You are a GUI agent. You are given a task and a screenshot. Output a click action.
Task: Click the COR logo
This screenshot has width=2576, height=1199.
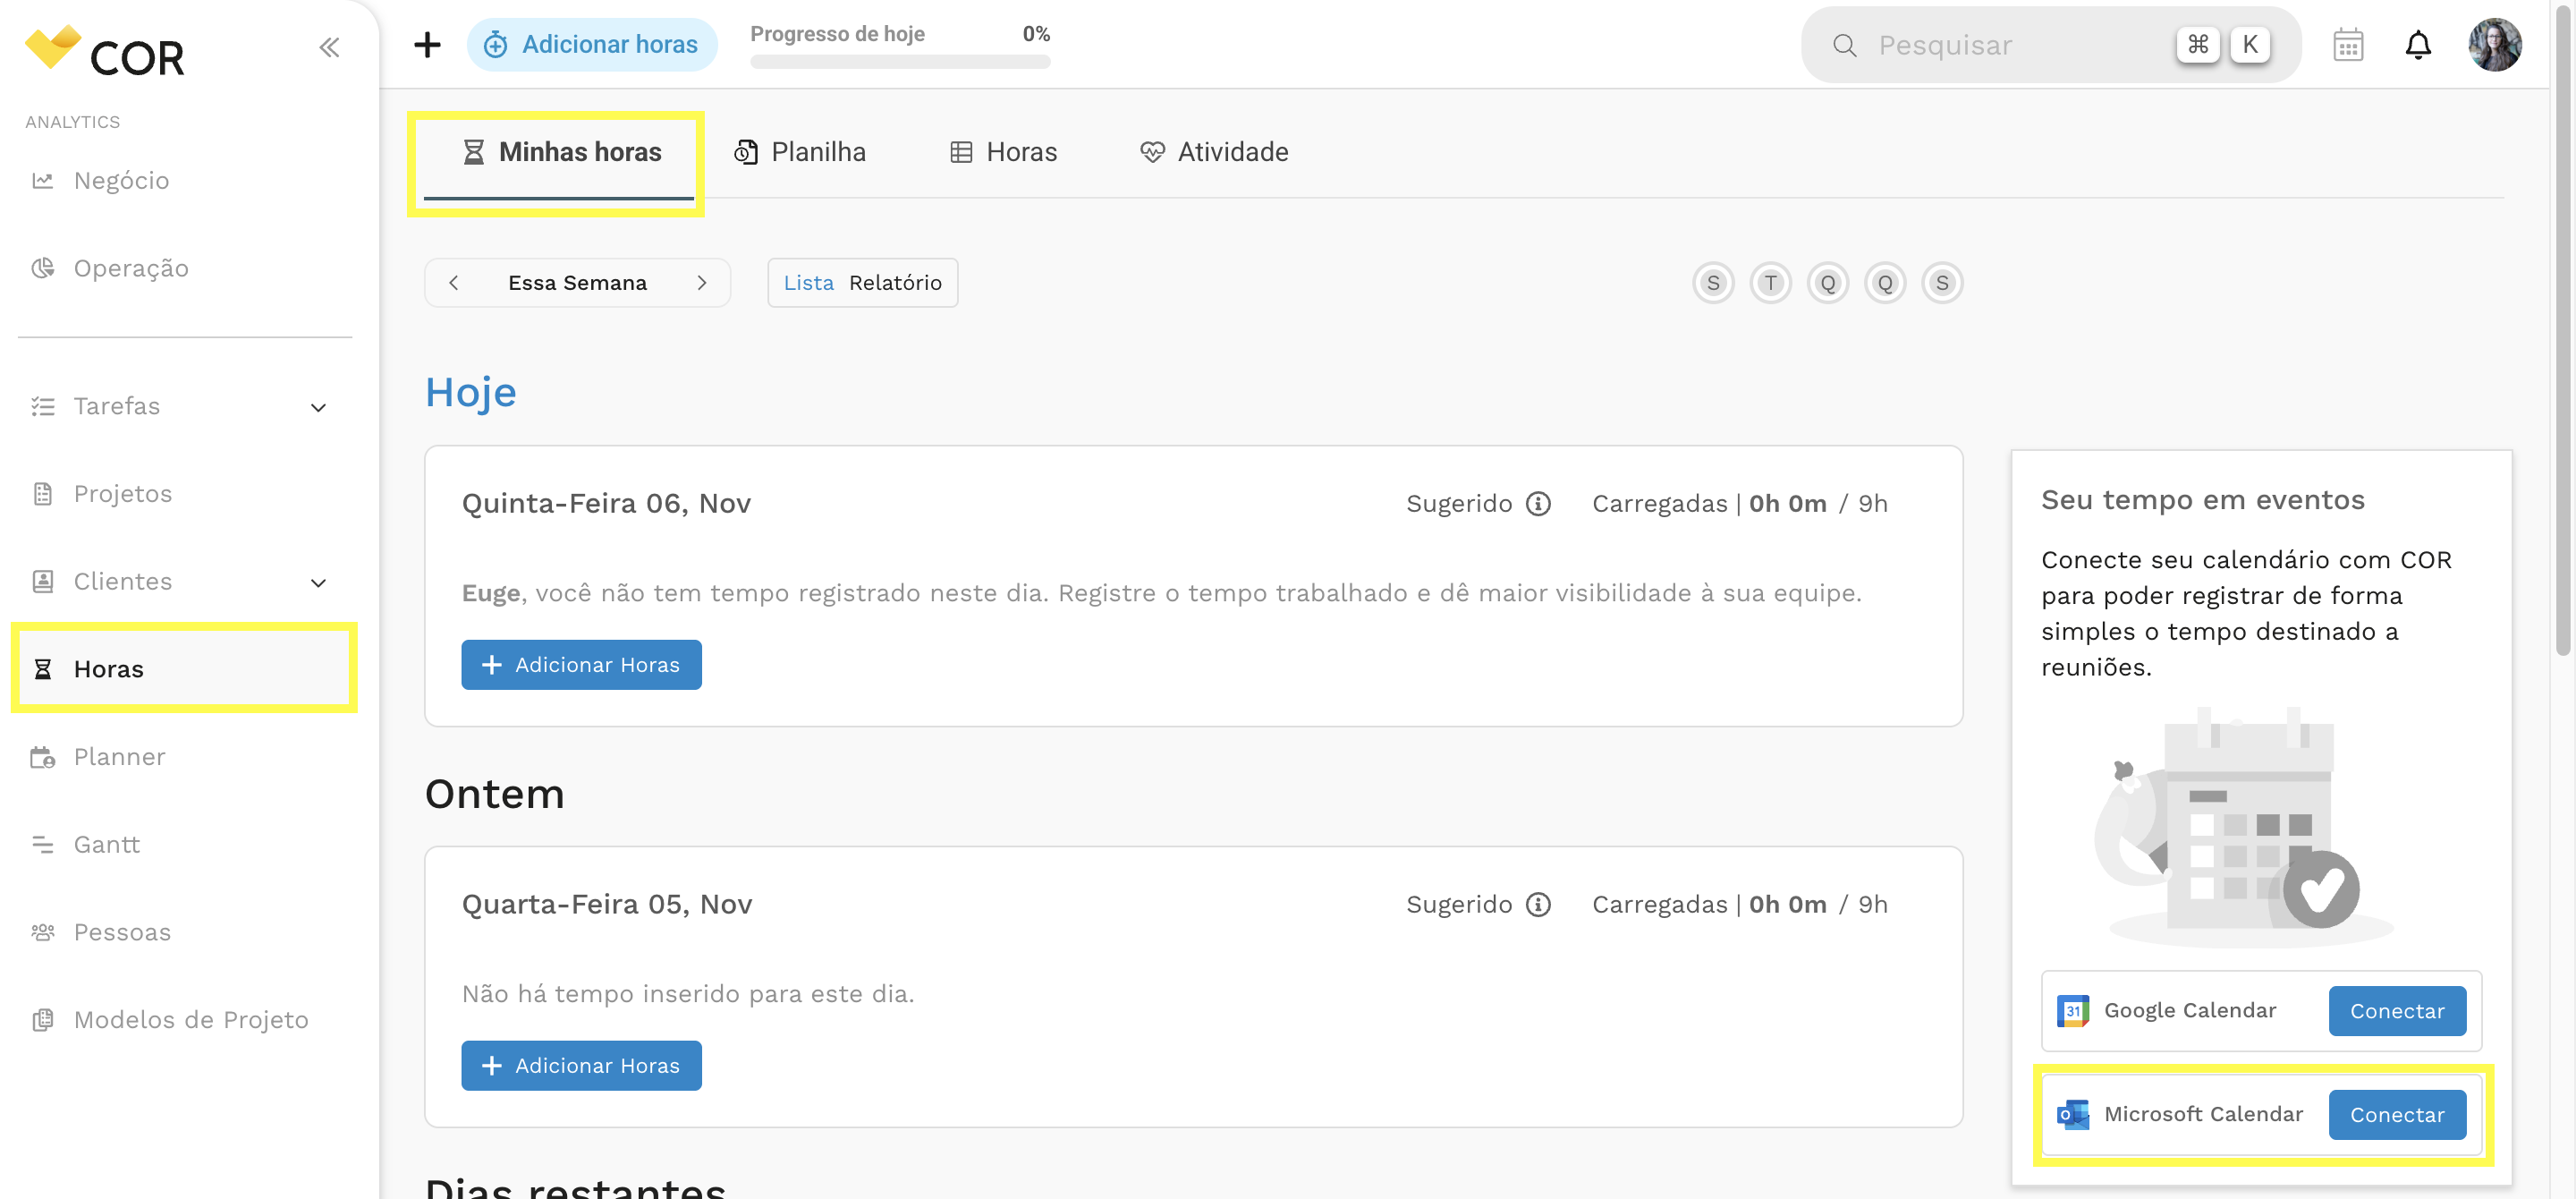click(x=105, y=52)
